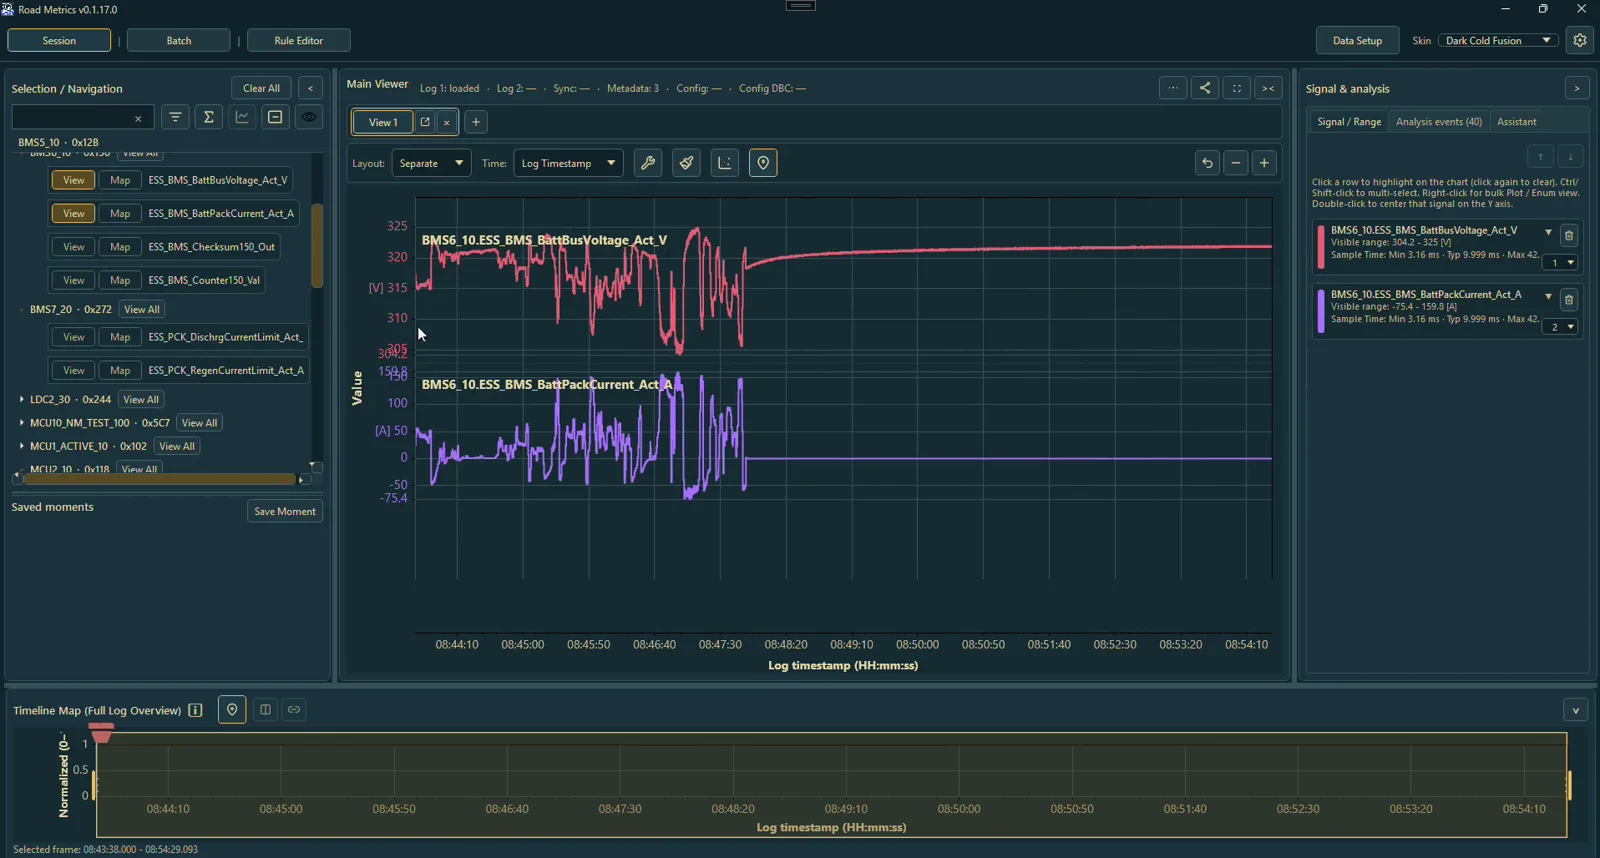This screenshot has width=1600, height=858.
Task: Toggle the Timeline Map pin marker button
Action: [232, 710]
